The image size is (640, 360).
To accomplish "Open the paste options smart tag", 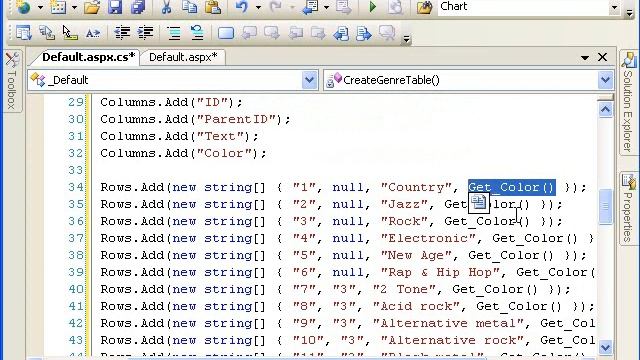I will [478, 203].
